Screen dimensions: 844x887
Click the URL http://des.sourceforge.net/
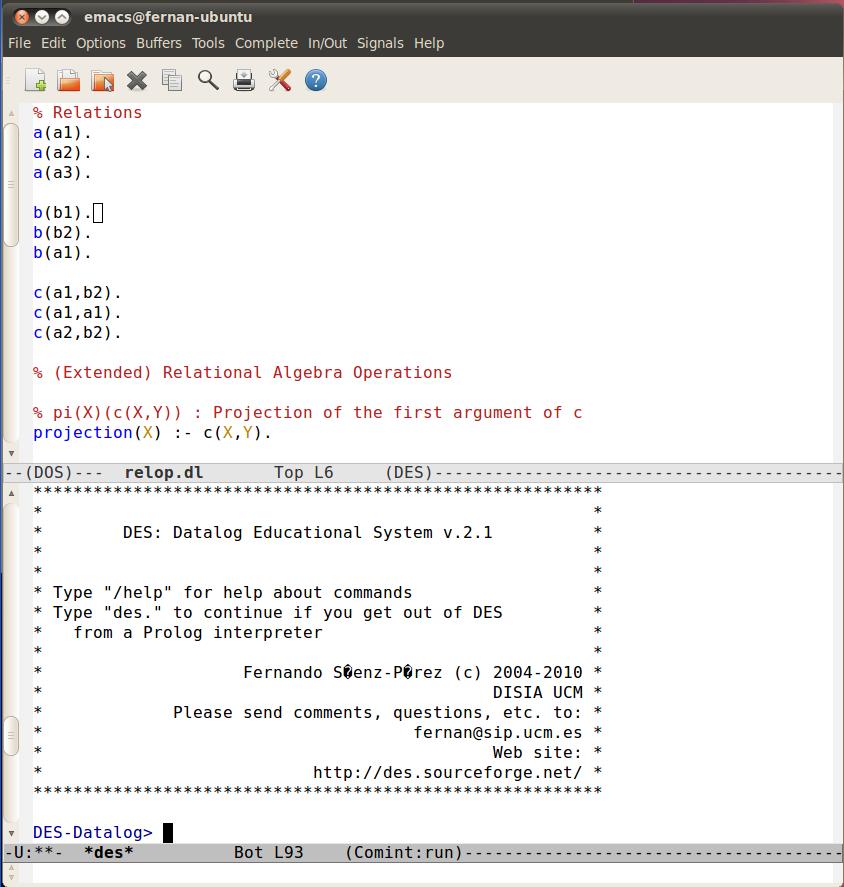pyautogui.click(x=448, y=773)
